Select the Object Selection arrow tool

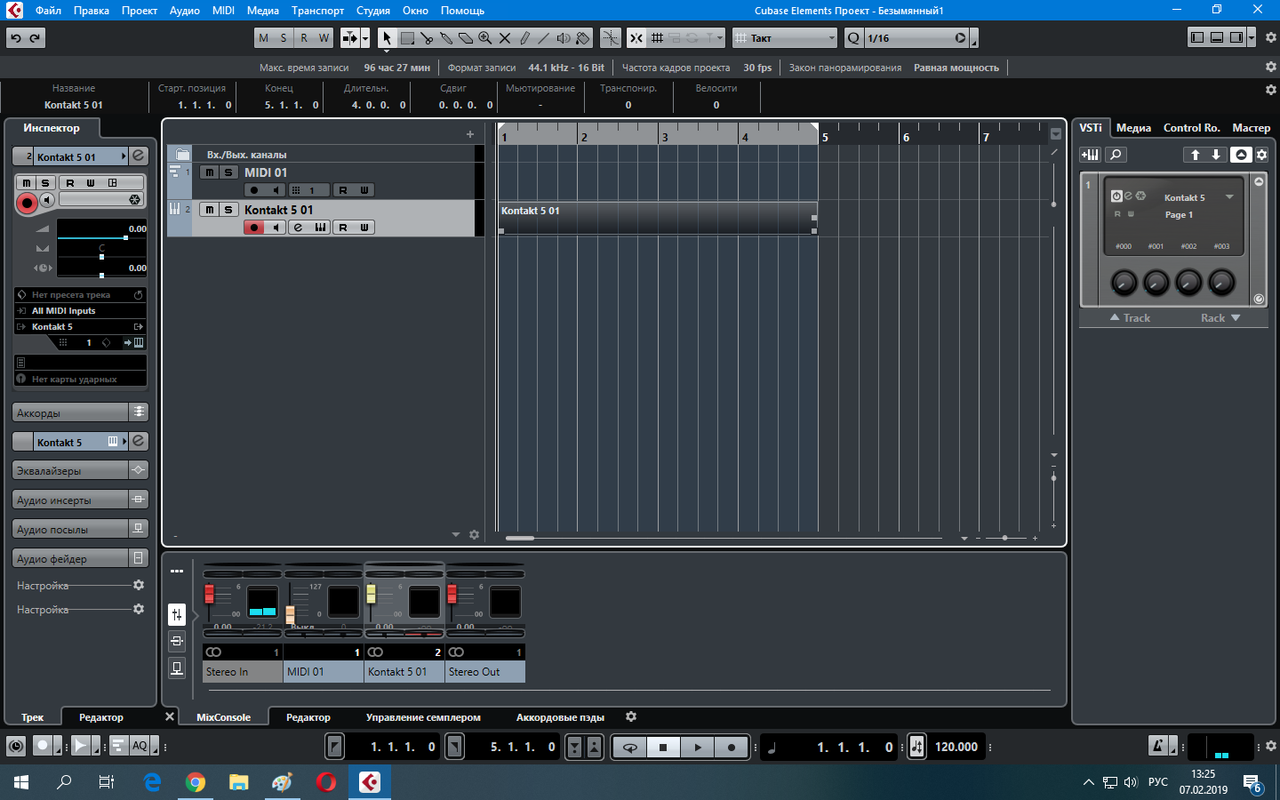pyautogui.click(x=387, y=38)
